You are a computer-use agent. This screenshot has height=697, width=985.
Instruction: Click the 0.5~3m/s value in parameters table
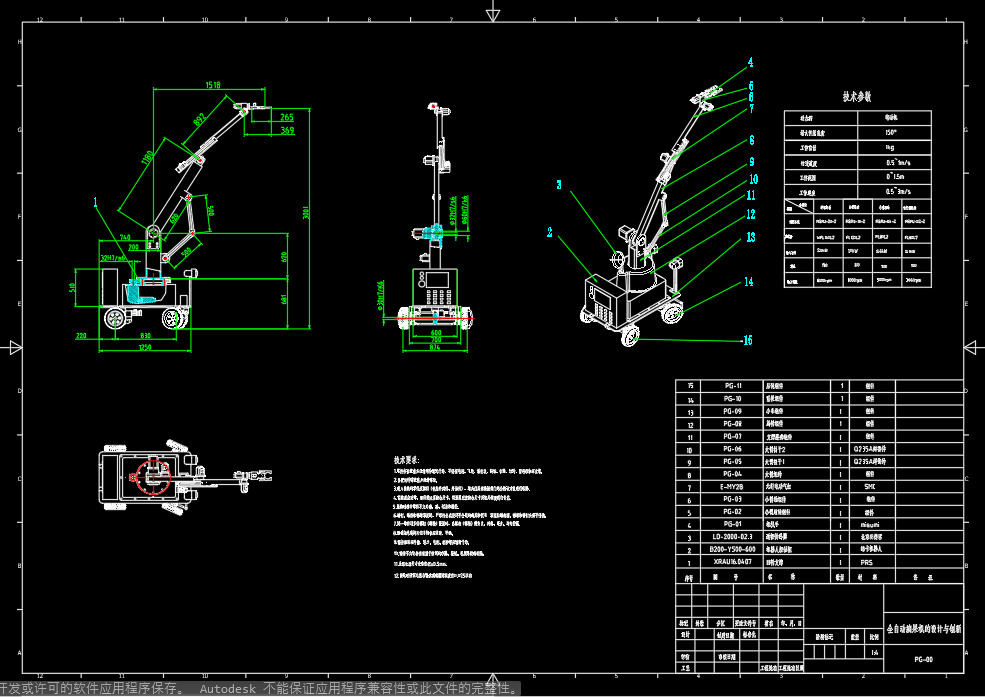[897, 192]
